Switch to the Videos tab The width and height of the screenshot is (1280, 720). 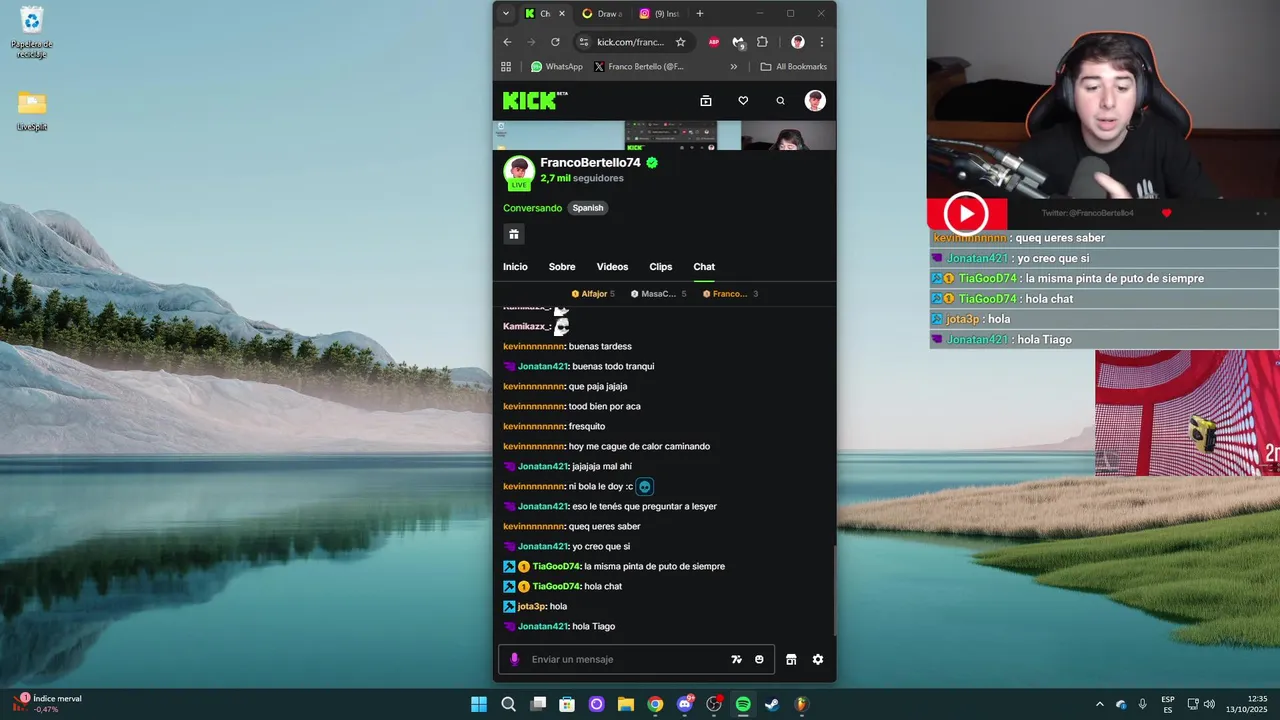pyautogui.click(x=612, y=267)
